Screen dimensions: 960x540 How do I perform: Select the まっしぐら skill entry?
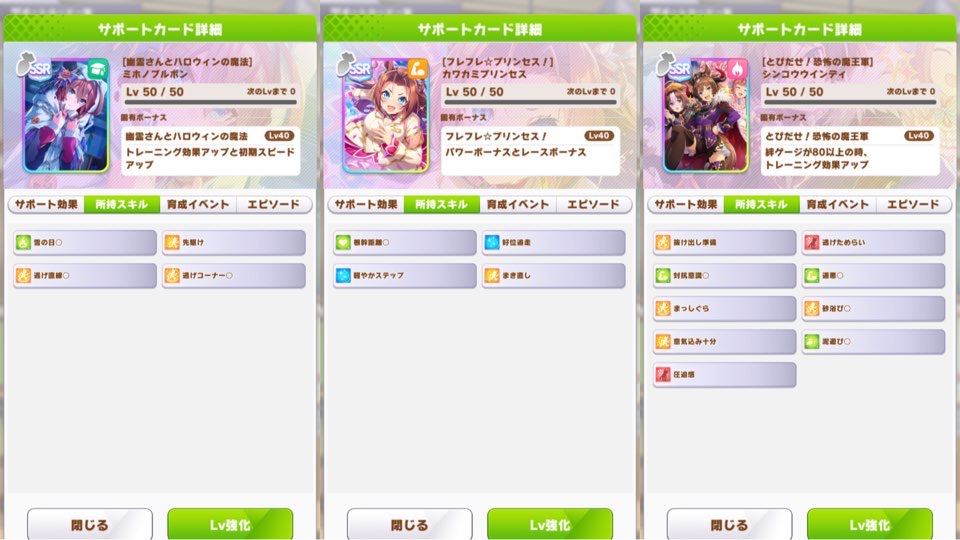(724, 309)
